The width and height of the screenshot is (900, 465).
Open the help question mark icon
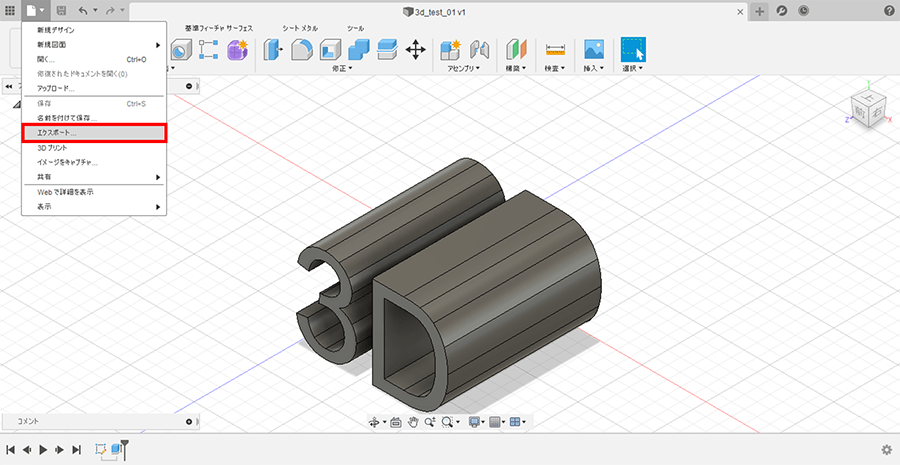[889, 10]
